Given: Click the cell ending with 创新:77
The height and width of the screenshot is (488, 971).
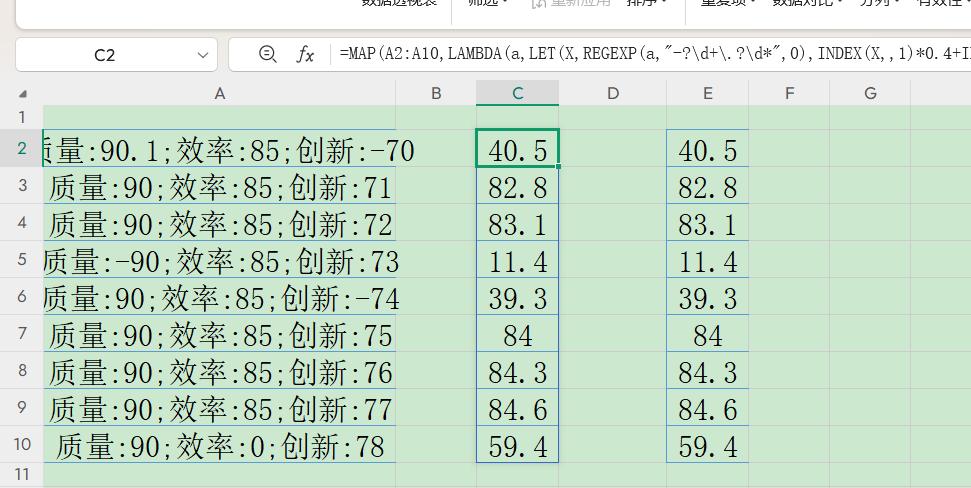Looking at the screenshot, I should 219,407.
